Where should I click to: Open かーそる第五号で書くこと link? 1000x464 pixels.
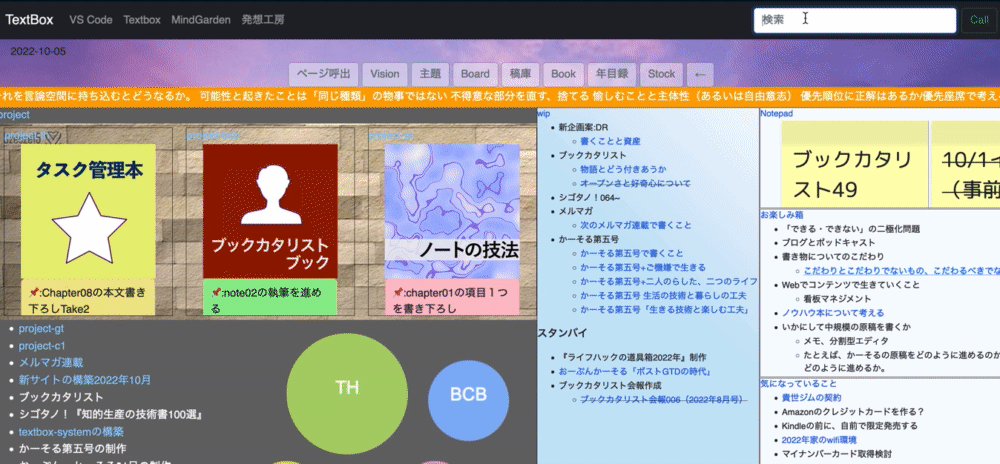(631, 253)
